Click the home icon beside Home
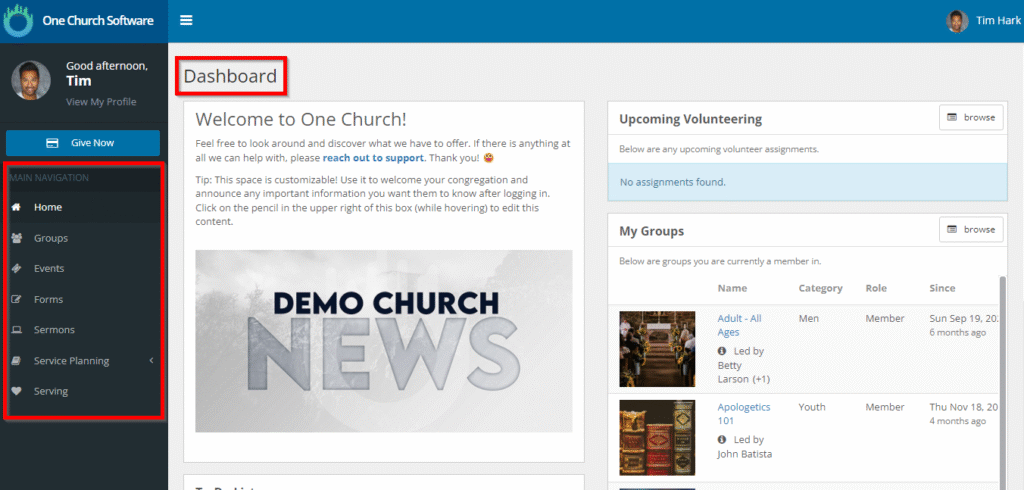This screenshot has width=1024, height=490. 17,207
